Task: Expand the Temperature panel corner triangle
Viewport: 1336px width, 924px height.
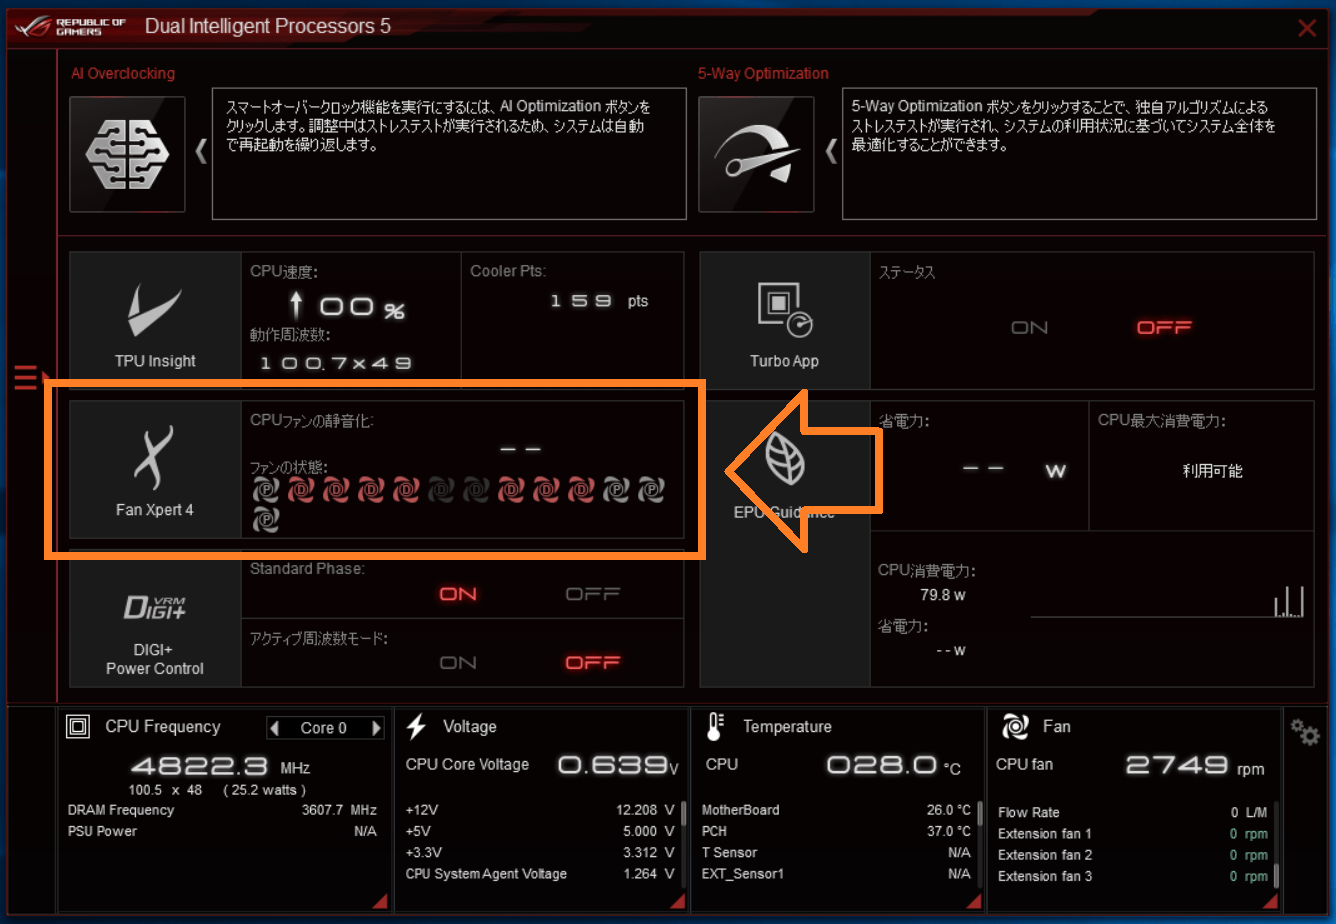Action: coord(972,902)
